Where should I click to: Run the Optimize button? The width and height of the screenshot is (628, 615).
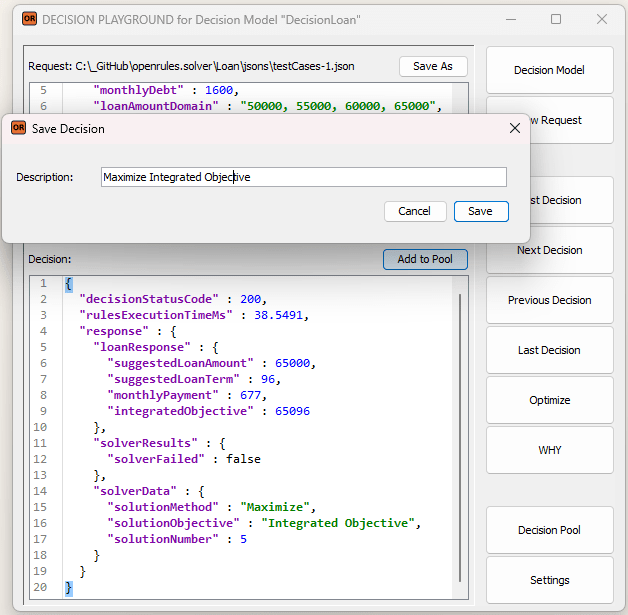click(x=549, y=400)
